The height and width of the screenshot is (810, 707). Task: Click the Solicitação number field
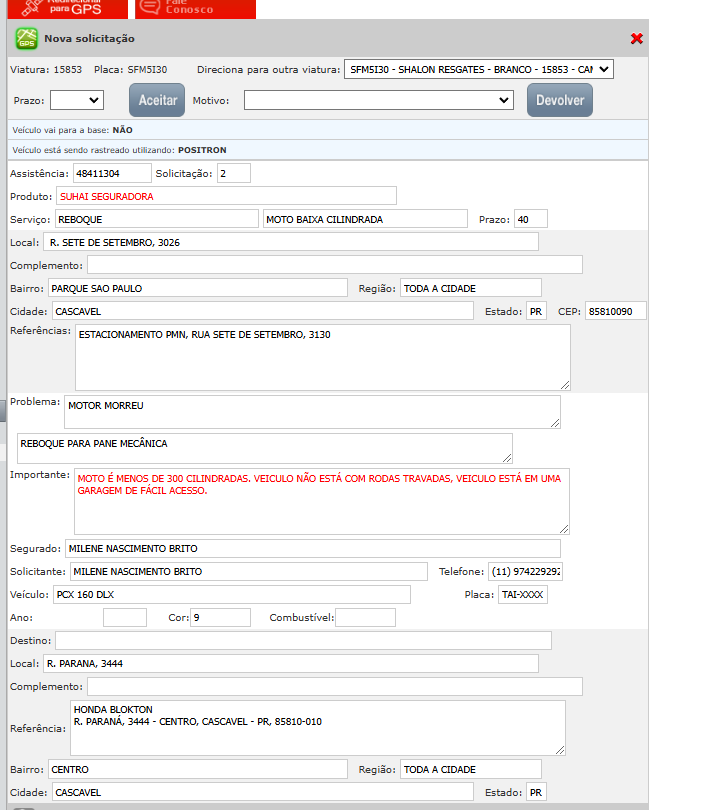[234, 174]
